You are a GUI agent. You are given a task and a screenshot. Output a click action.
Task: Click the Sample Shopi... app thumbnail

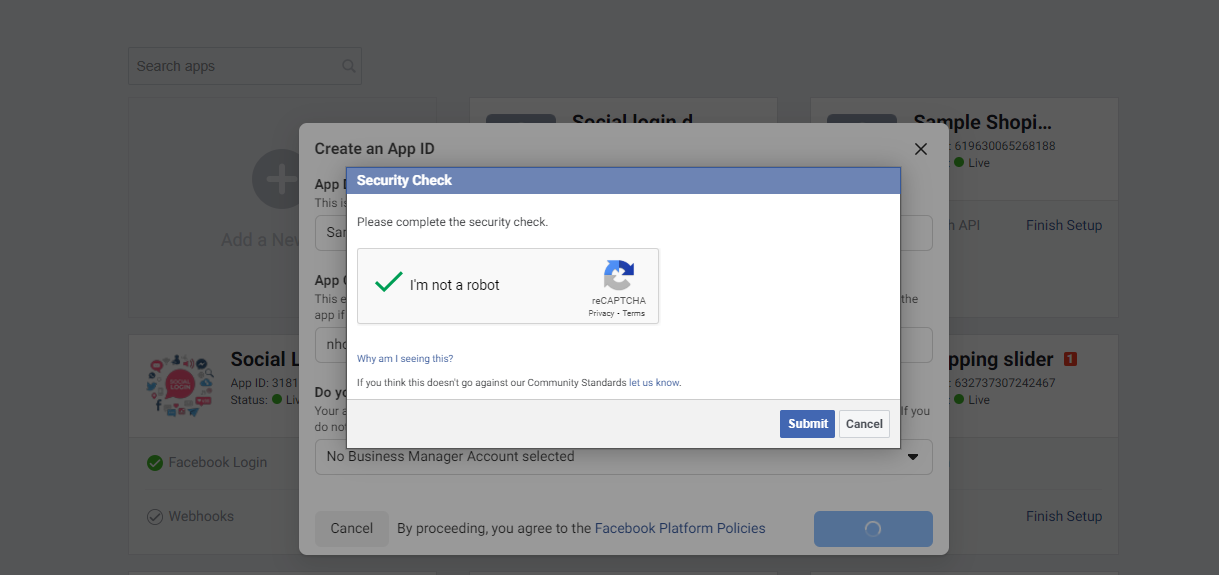862,120
